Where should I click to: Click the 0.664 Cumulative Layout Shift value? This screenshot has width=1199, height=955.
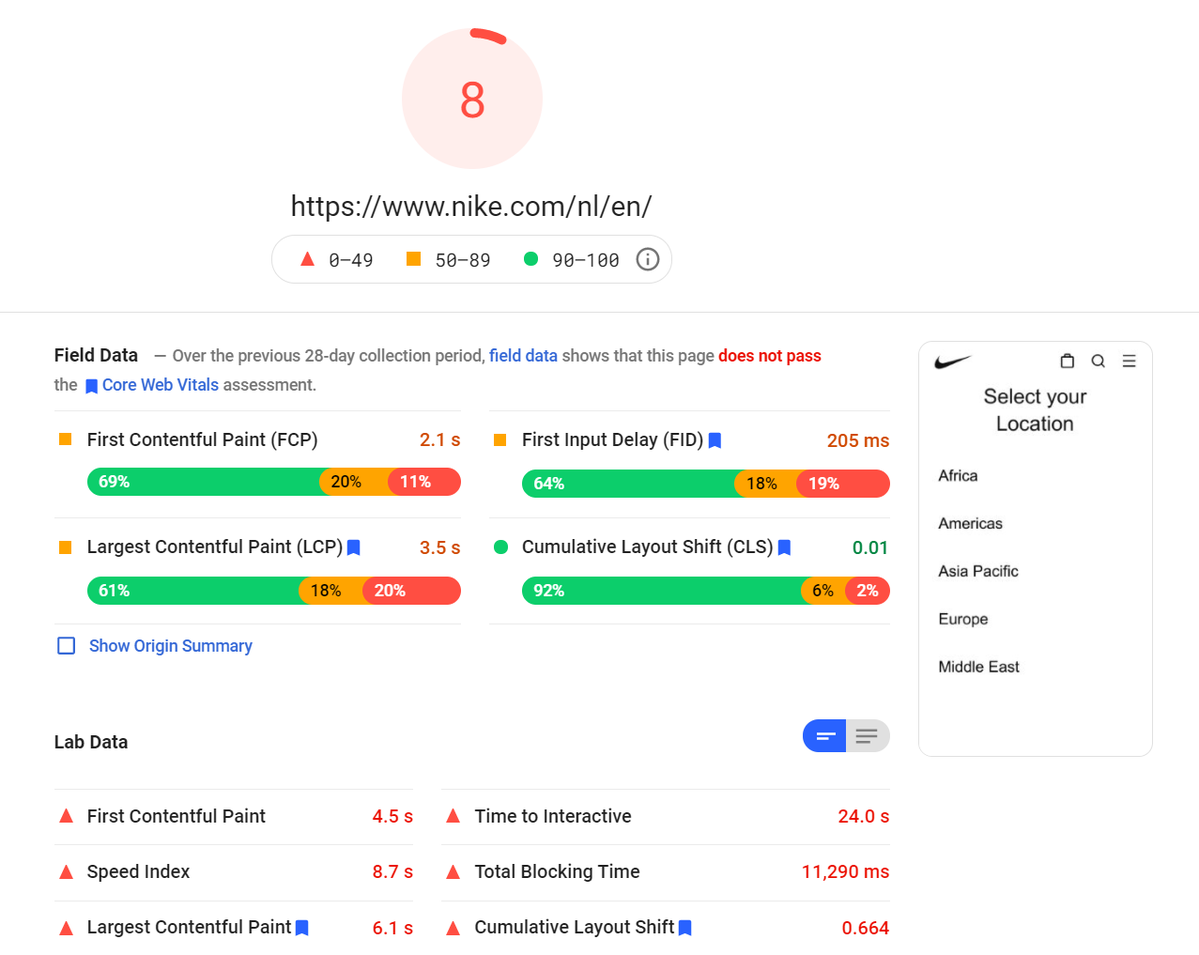pos(866,928)
